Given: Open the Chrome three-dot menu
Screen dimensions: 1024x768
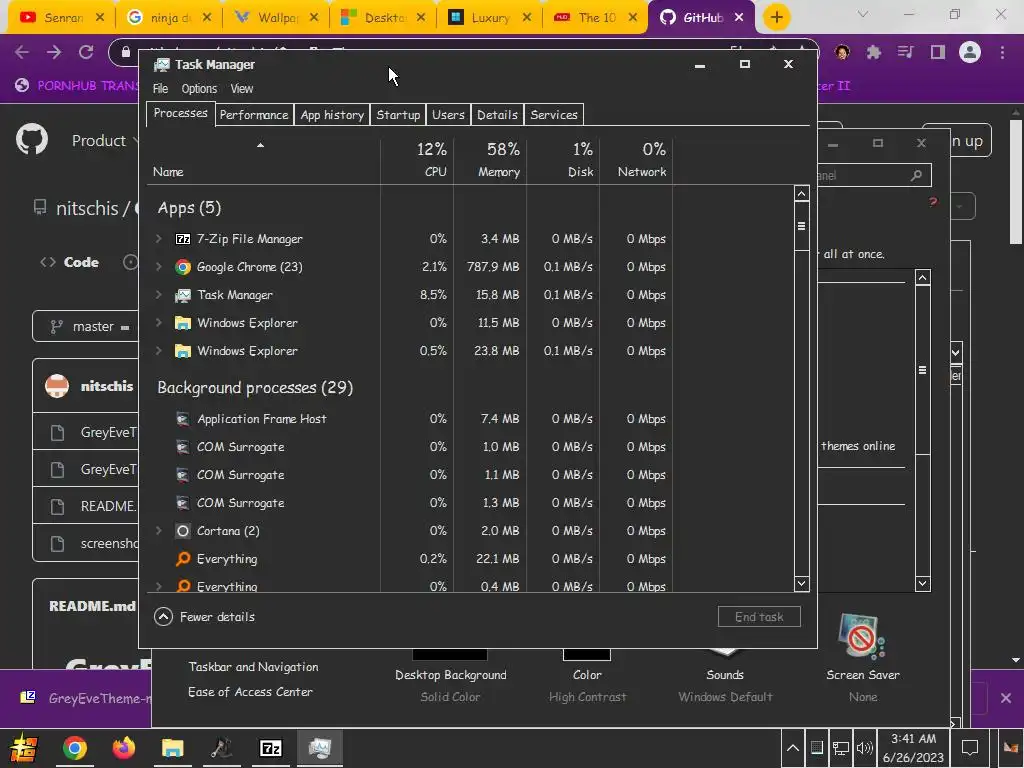Looking at the screenshot, I should (1002, 52).
